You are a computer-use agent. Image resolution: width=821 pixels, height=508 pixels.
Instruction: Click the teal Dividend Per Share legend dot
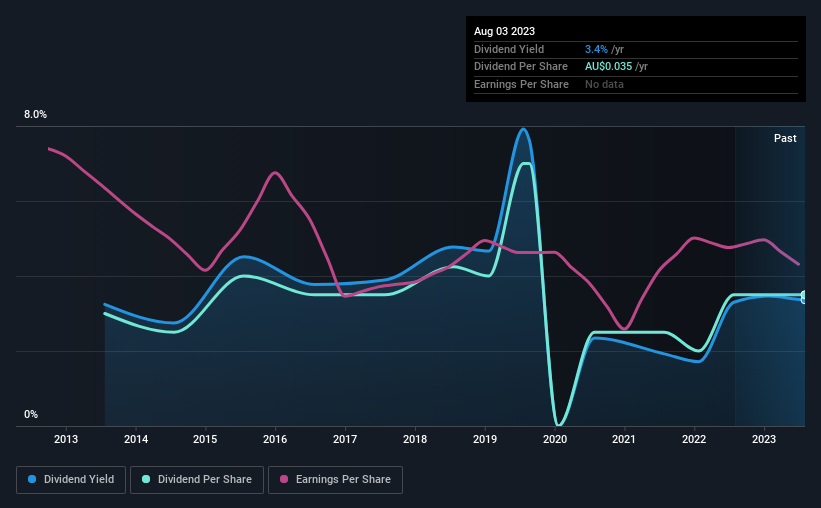[146, 479]
